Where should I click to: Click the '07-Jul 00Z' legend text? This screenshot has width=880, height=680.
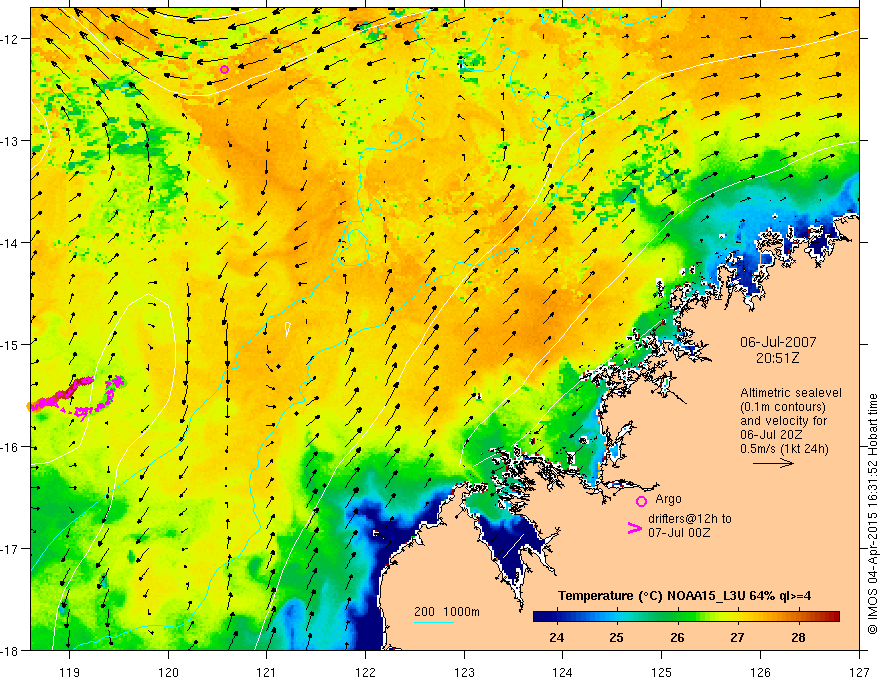[x=679, y=532]
